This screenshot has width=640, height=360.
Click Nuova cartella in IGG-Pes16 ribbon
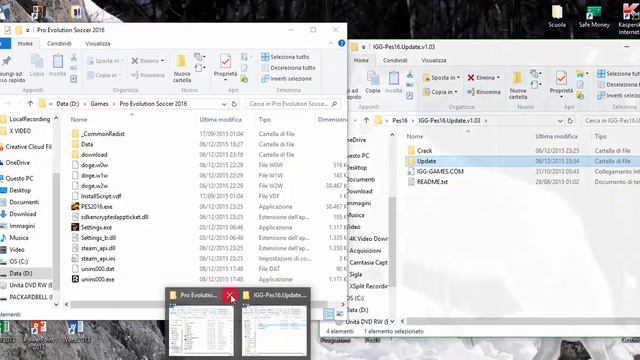518,85
